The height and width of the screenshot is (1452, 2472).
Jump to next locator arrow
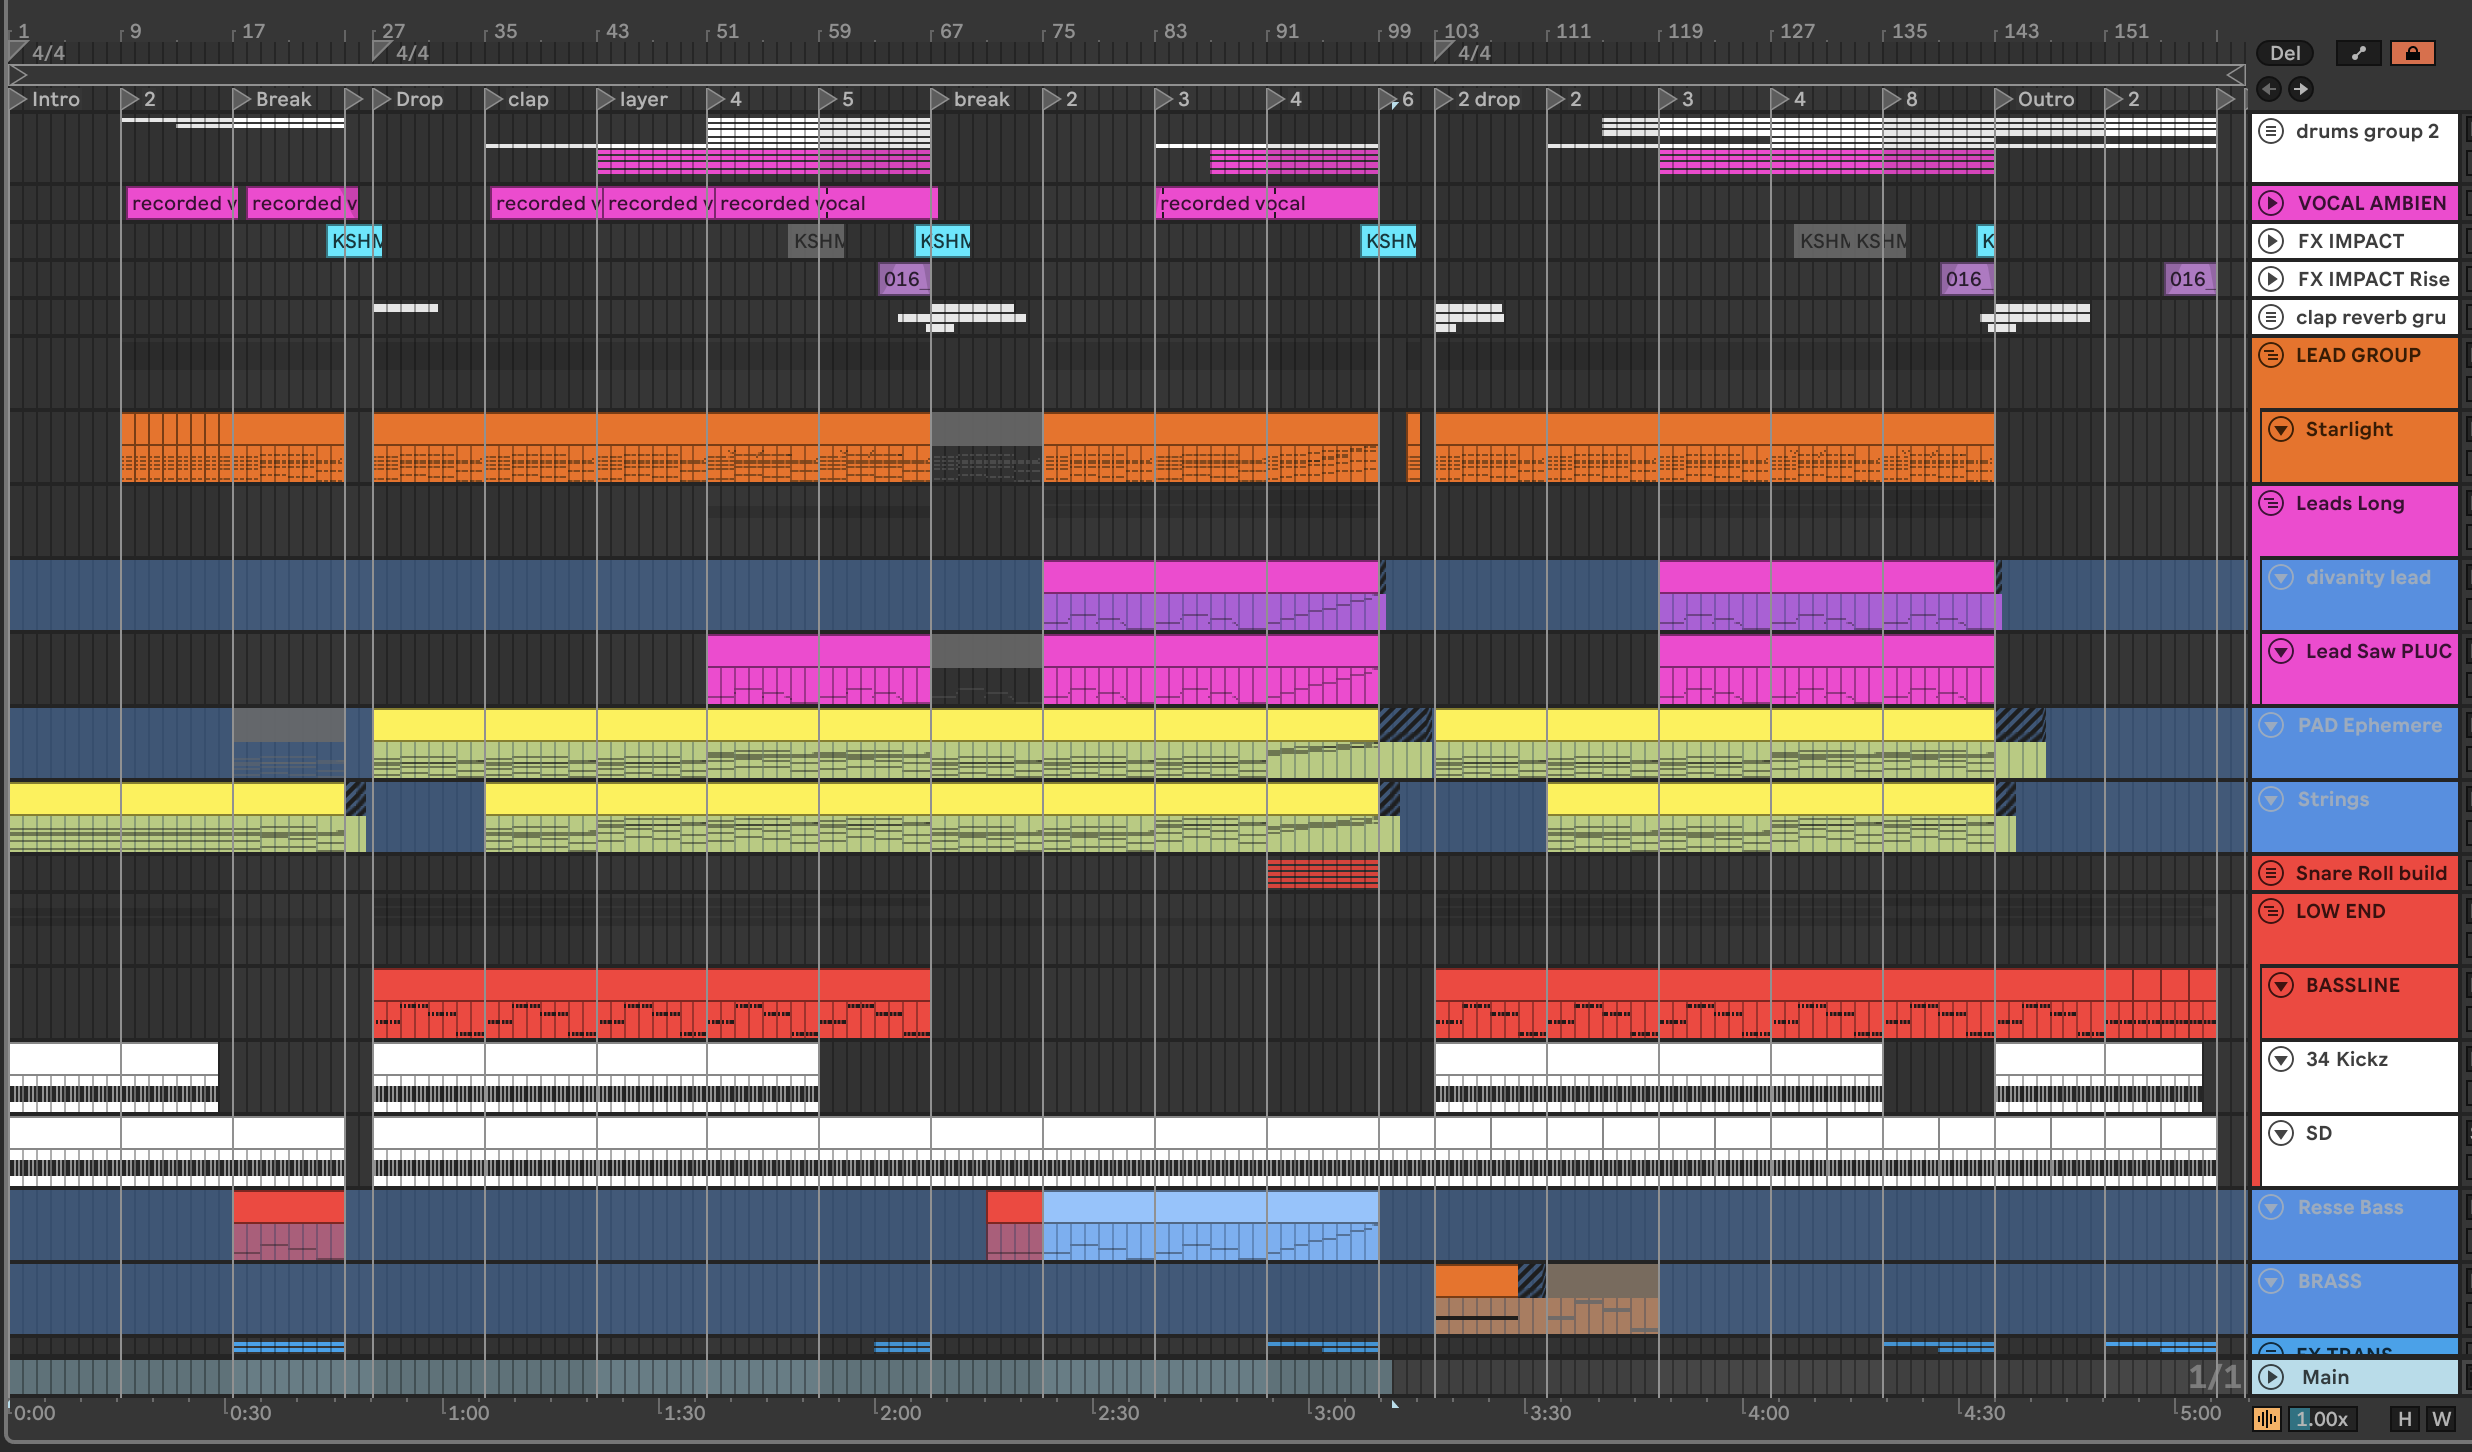point(2301,89)
